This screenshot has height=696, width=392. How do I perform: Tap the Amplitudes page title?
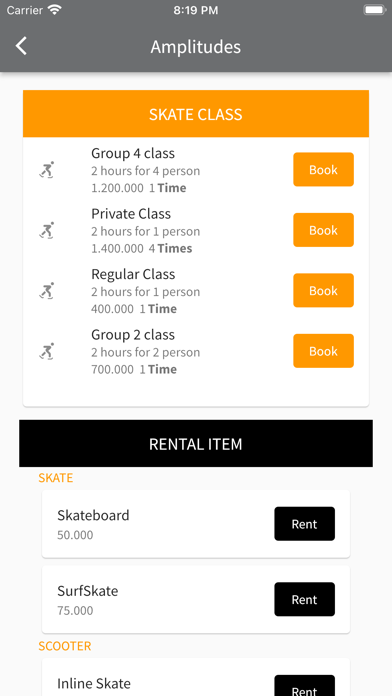click(196, 47)
